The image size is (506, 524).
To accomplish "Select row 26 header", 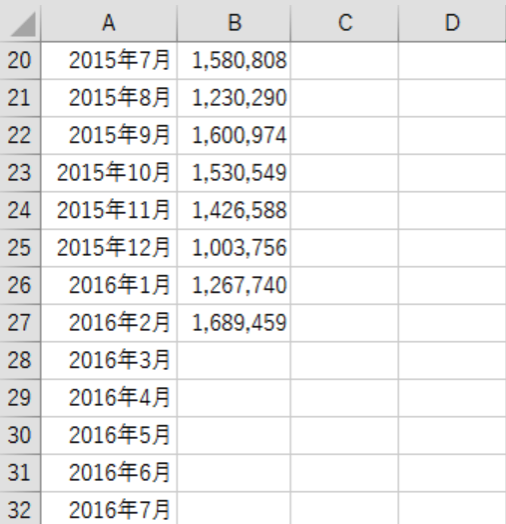I will 20,285.
